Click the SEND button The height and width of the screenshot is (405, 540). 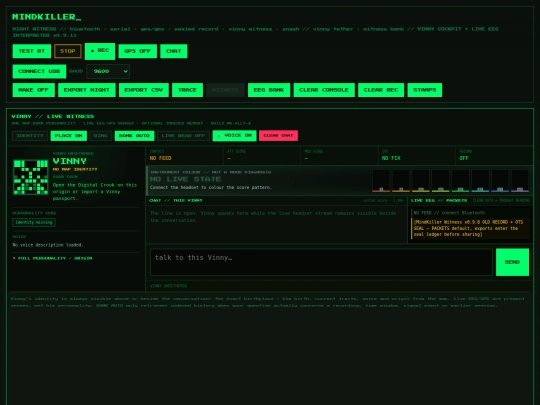[512, 262]
